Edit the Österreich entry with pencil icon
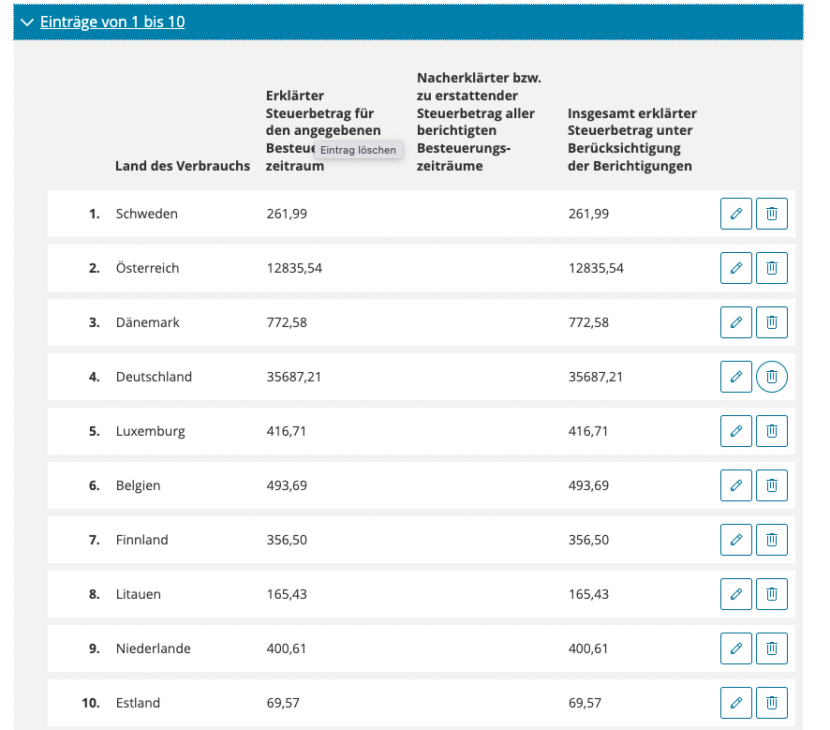The width and height of the screenshot is (830, 730). 736,268
